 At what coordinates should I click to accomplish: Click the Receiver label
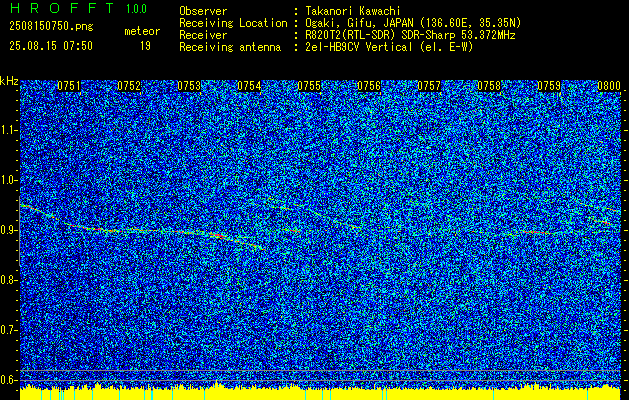pyautogui.click(x=203, y=35)
